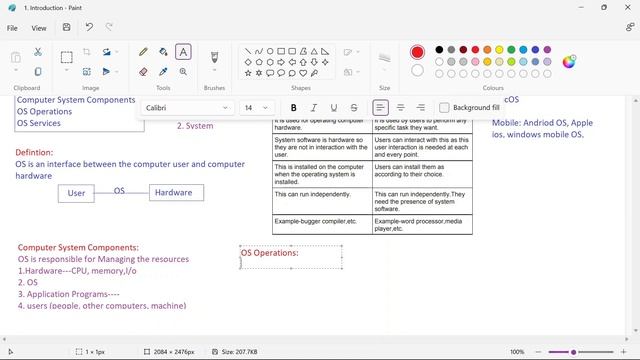The image size is (640, 360).
Task: Click the Share icon at top right
Action: [630, 27]
